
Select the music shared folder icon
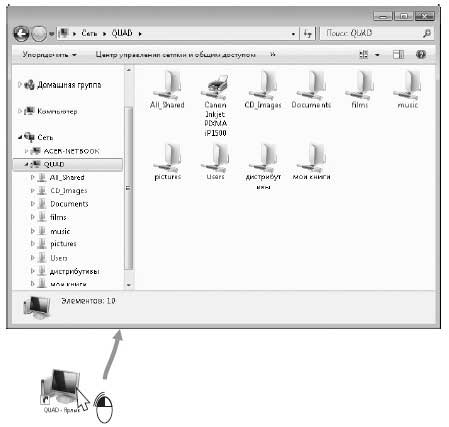[407, 90]
